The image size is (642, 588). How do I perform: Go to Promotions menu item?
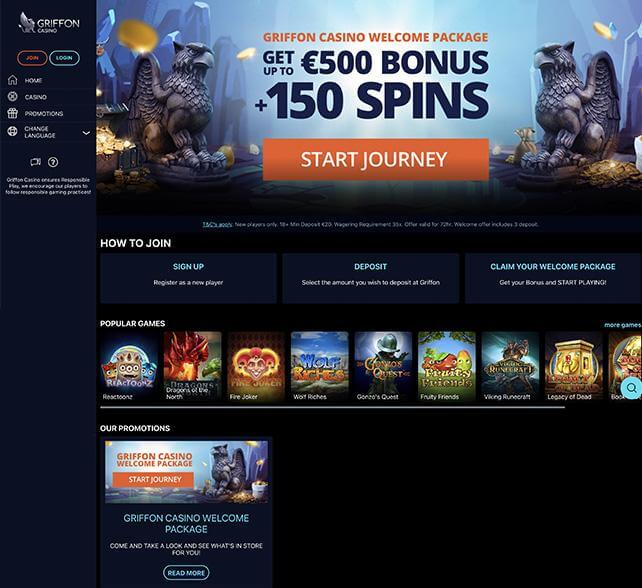[44, 113]
